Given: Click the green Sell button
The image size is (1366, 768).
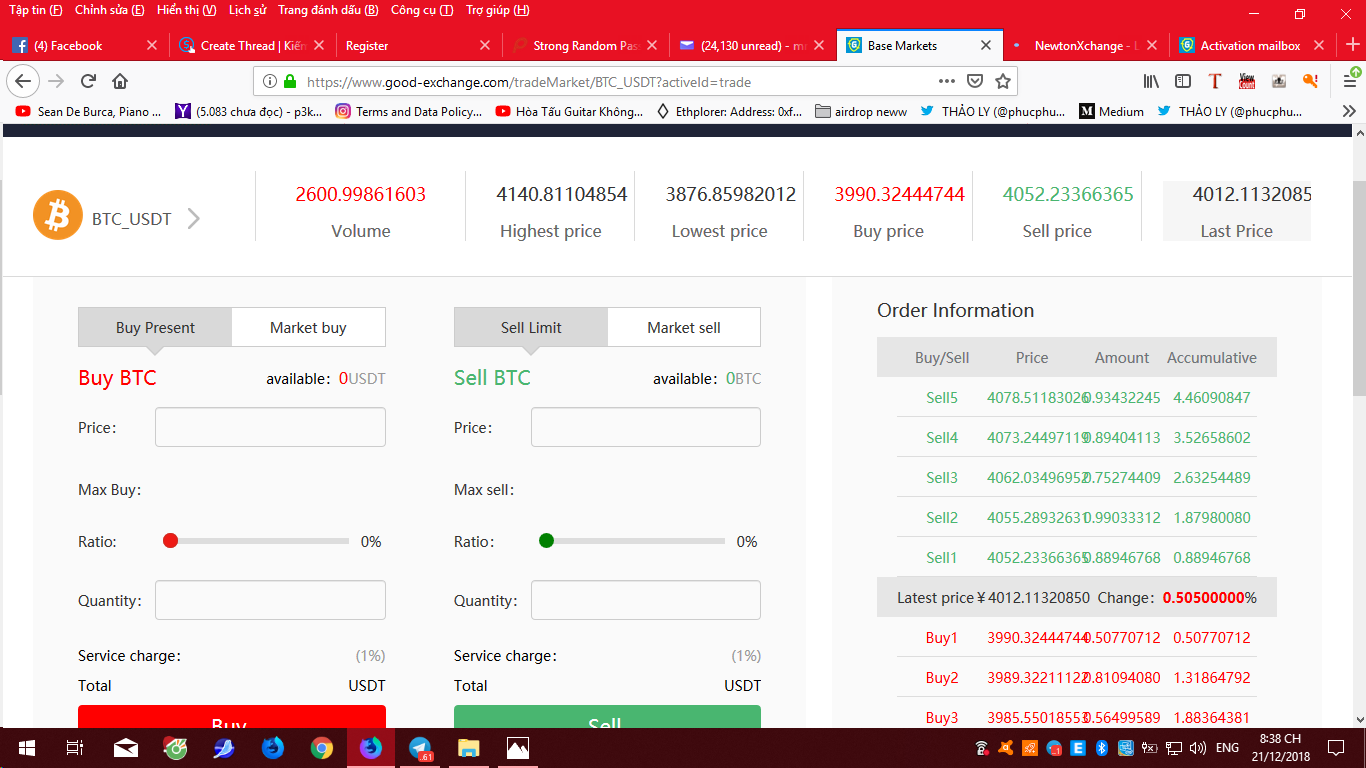Looking at the screenshot, I should pos(607,717).
